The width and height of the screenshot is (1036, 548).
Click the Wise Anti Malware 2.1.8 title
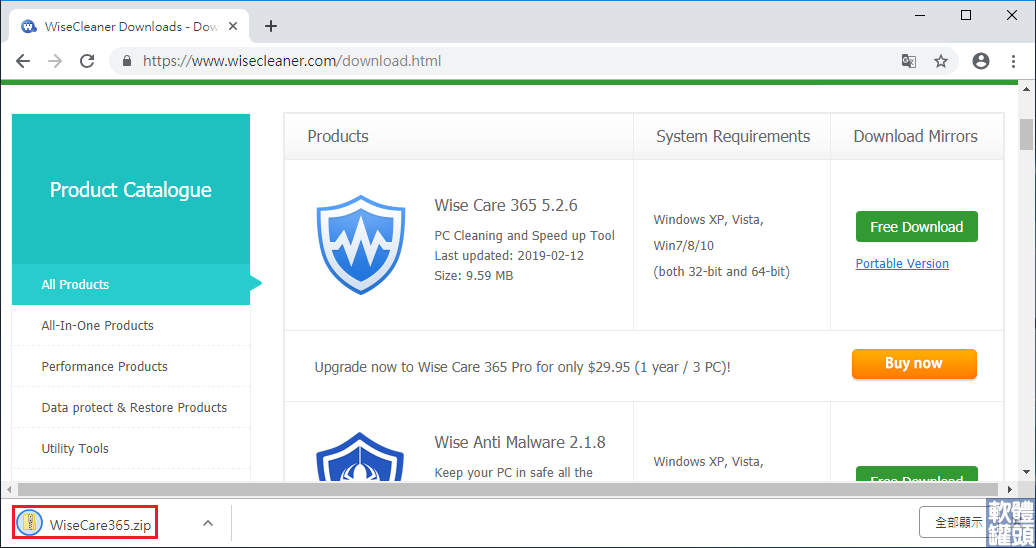pyautogui.click(x=520, y=442)
